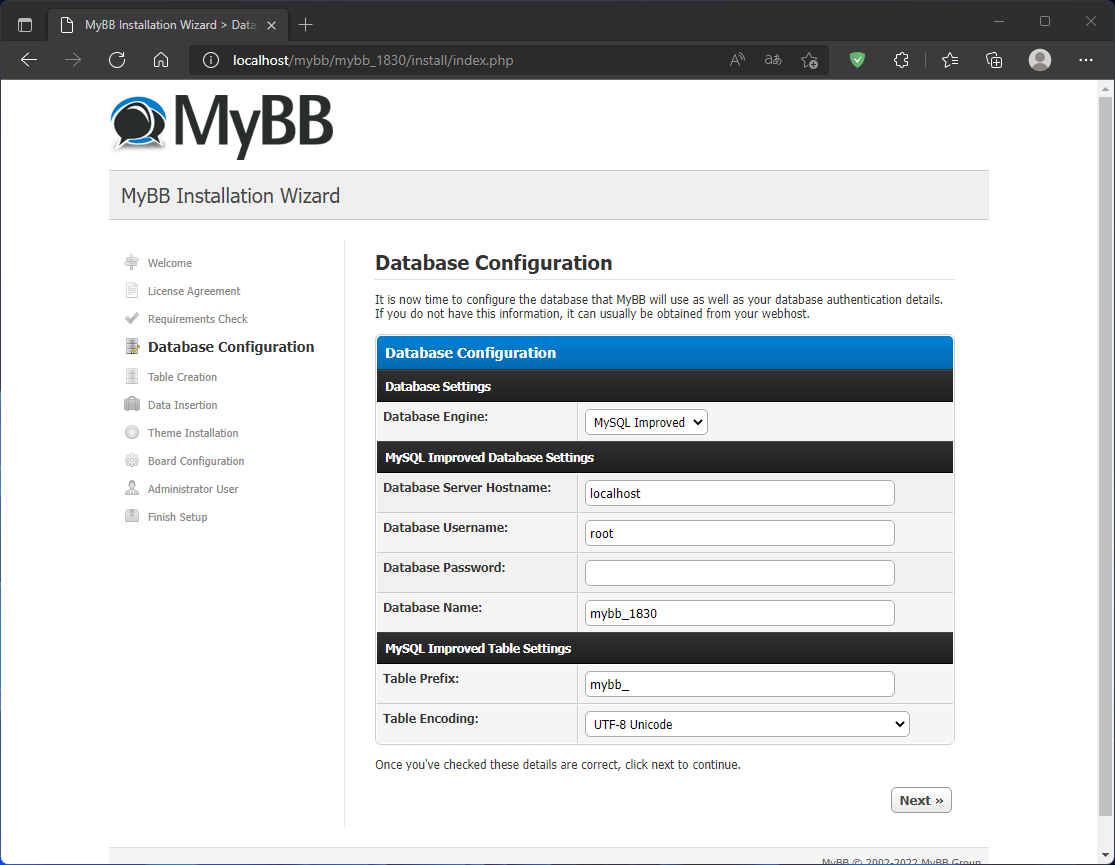Click the browser Back arrow
1115x865 pixels.
(29, 60)
